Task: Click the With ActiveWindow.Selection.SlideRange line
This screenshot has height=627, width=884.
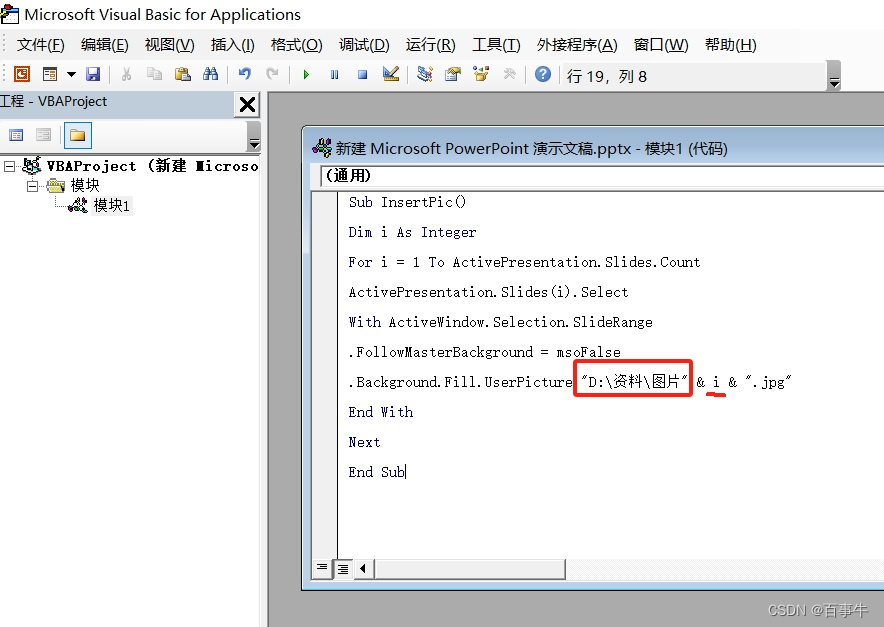Action: pyautogui.click(x=501, y=322)
